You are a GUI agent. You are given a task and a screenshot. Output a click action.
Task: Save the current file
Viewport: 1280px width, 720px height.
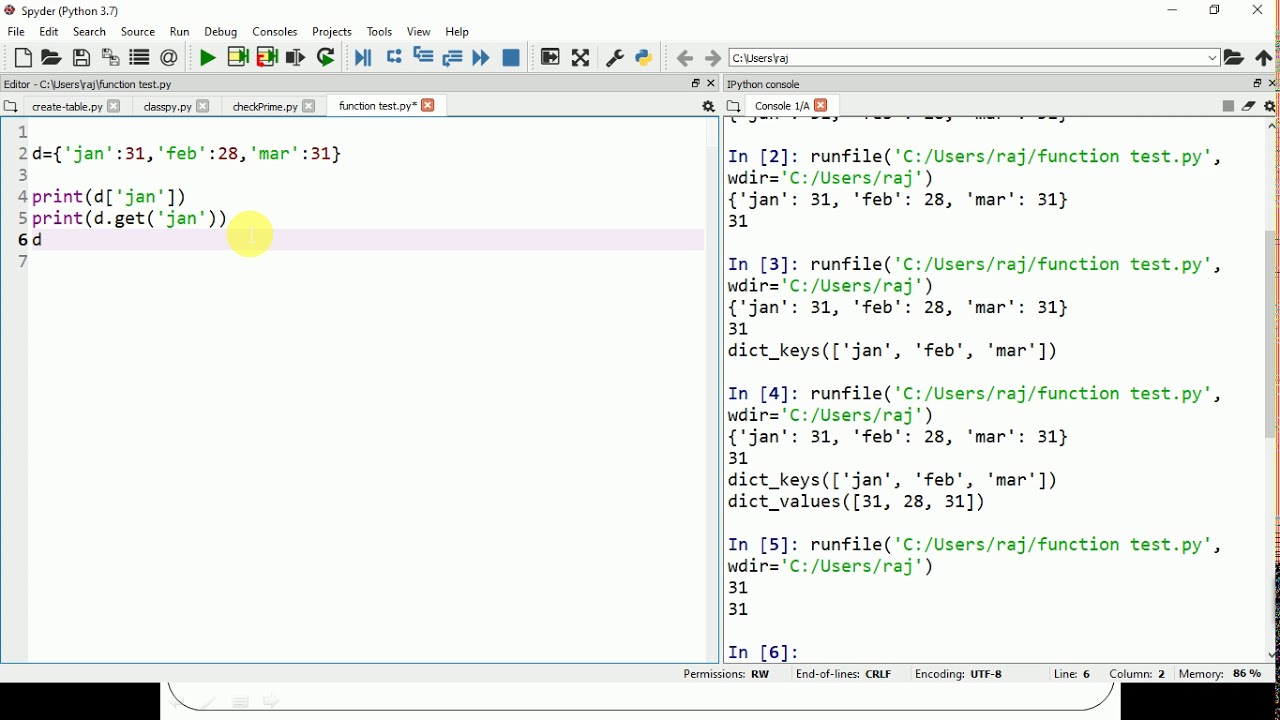tap(82, 58)
